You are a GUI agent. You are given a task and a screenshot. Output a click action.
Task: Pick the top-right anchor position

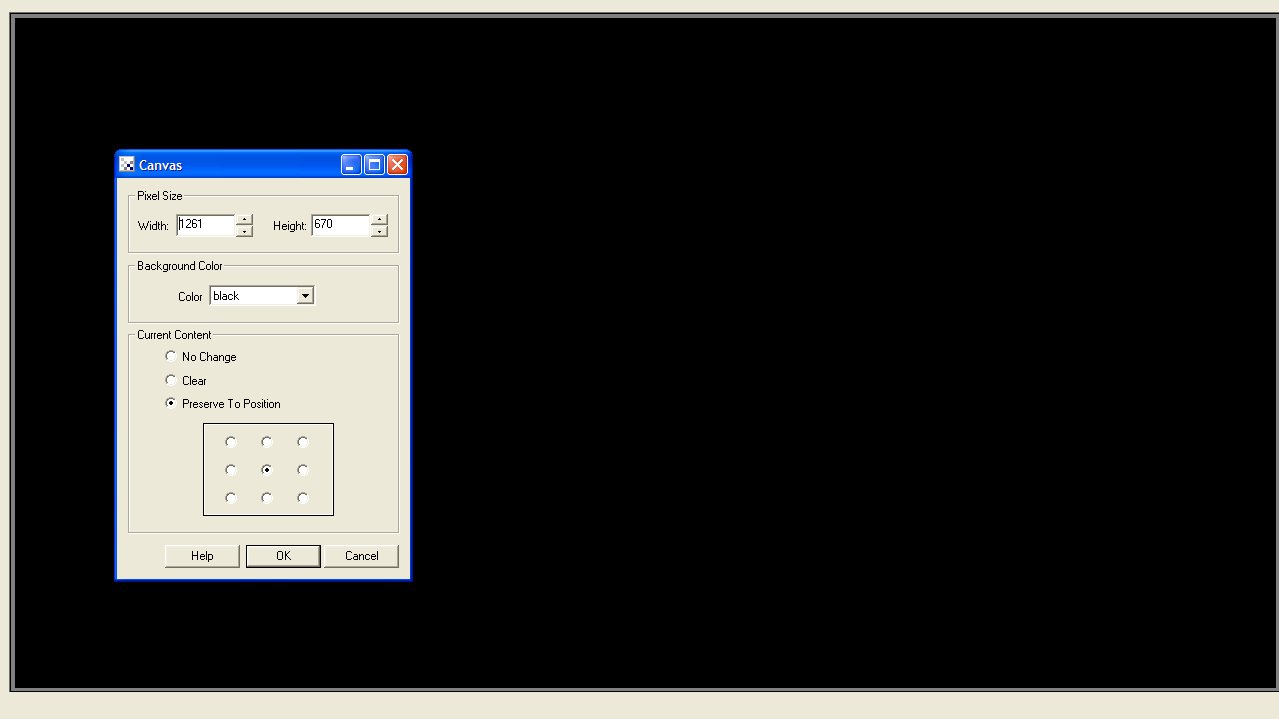click(x=303, y=441)
